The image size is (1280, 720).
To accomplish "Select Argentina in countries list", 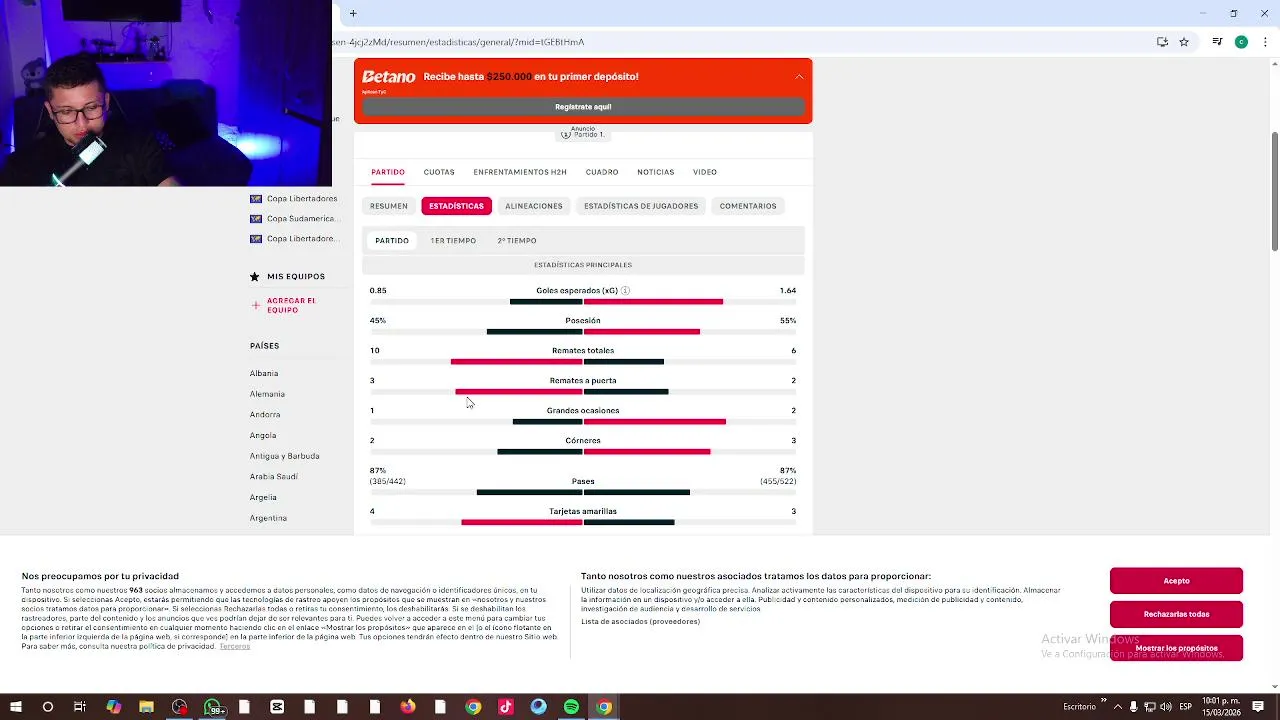I will (x=268, y=518).
